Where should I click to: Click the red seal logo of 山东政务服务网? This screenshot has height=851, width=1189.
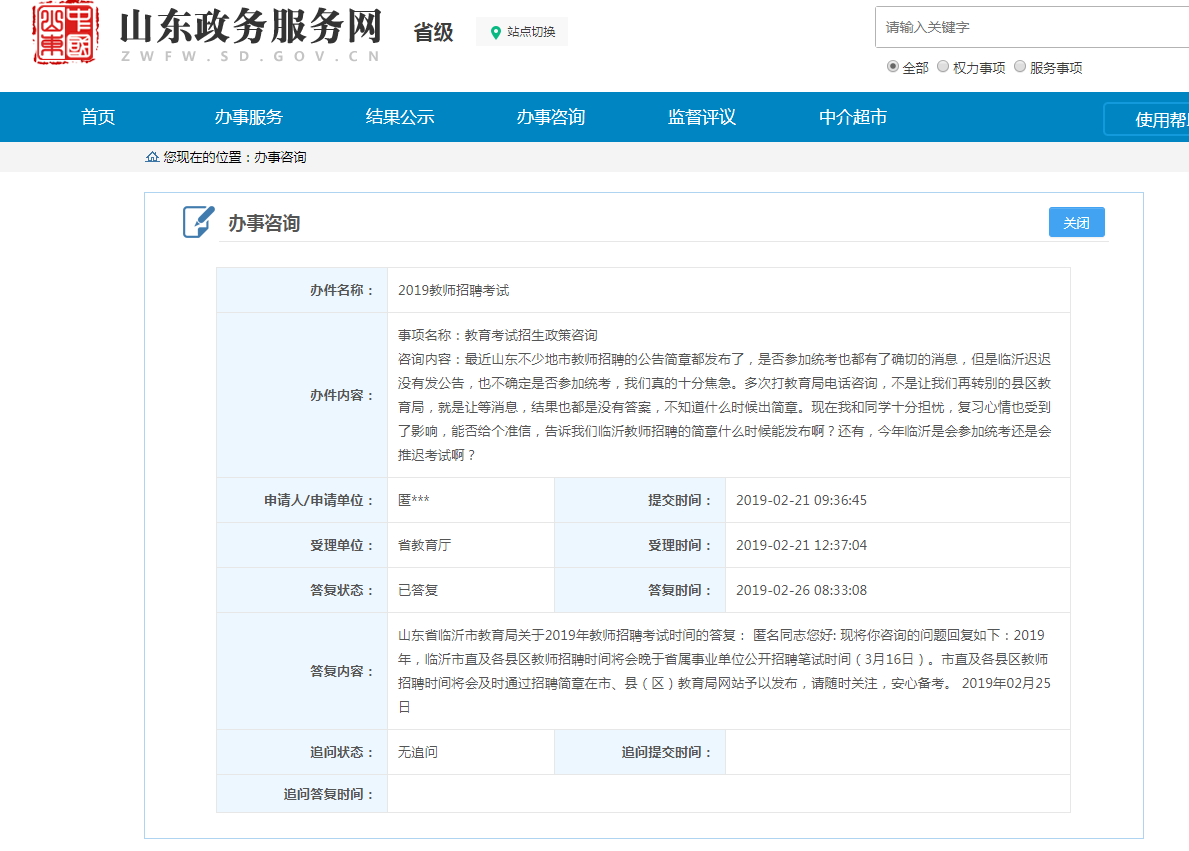[x=65, y=33]
